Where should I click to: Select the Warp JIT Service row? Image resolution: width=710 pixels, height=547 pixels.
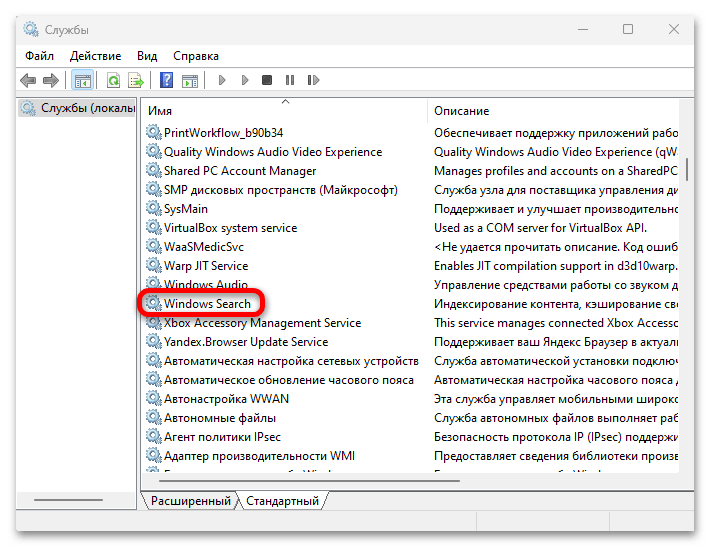[x=206, y=266]
